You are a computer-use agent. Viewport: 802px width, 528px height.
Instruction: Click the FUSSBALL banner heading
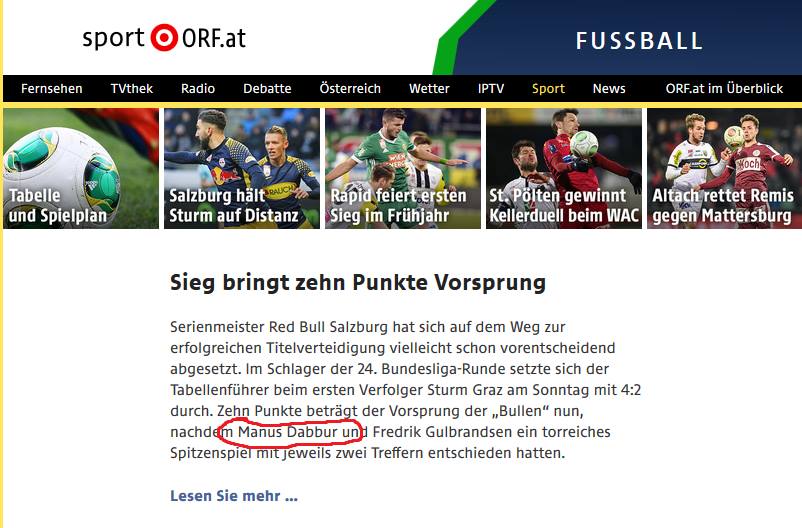639,41
